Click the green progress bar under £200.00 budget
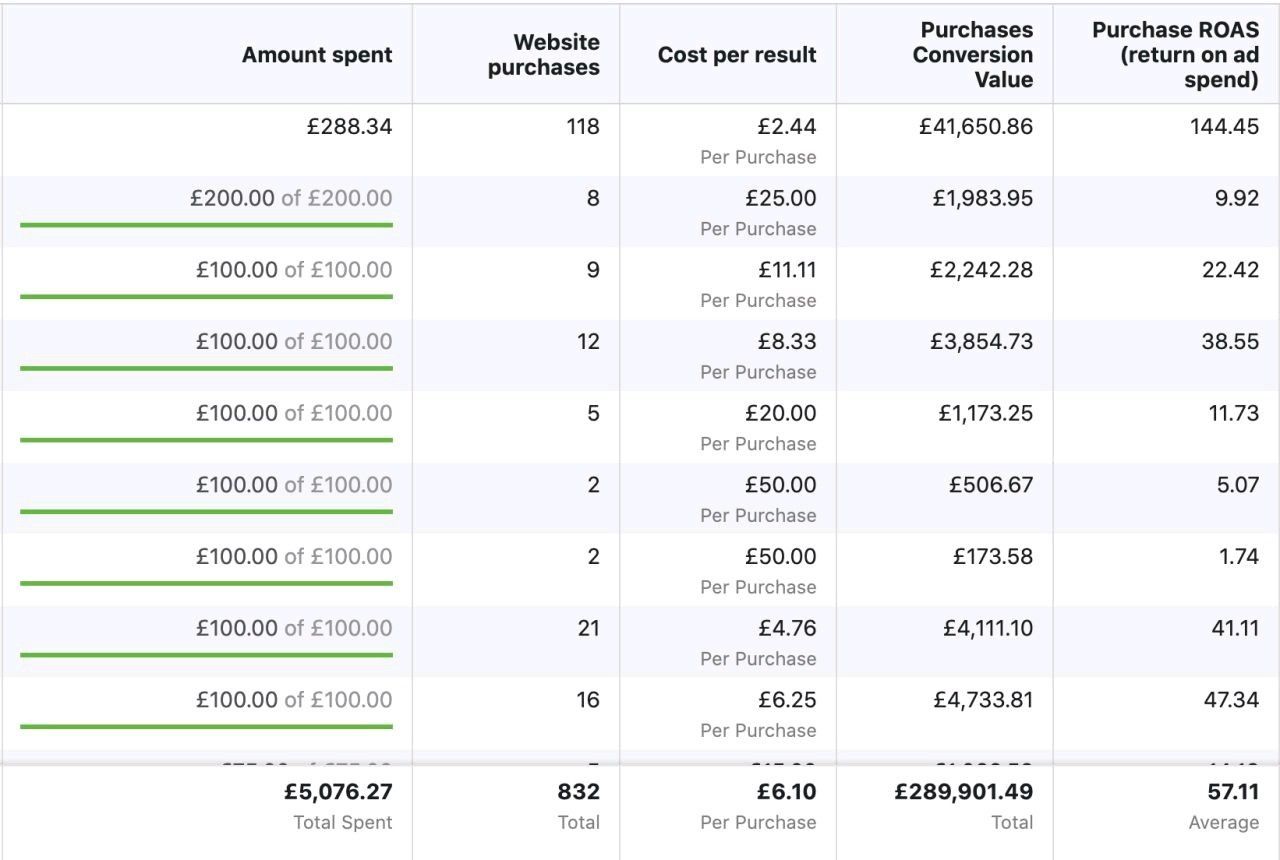The image size is (1280, 860). (206, 225)
